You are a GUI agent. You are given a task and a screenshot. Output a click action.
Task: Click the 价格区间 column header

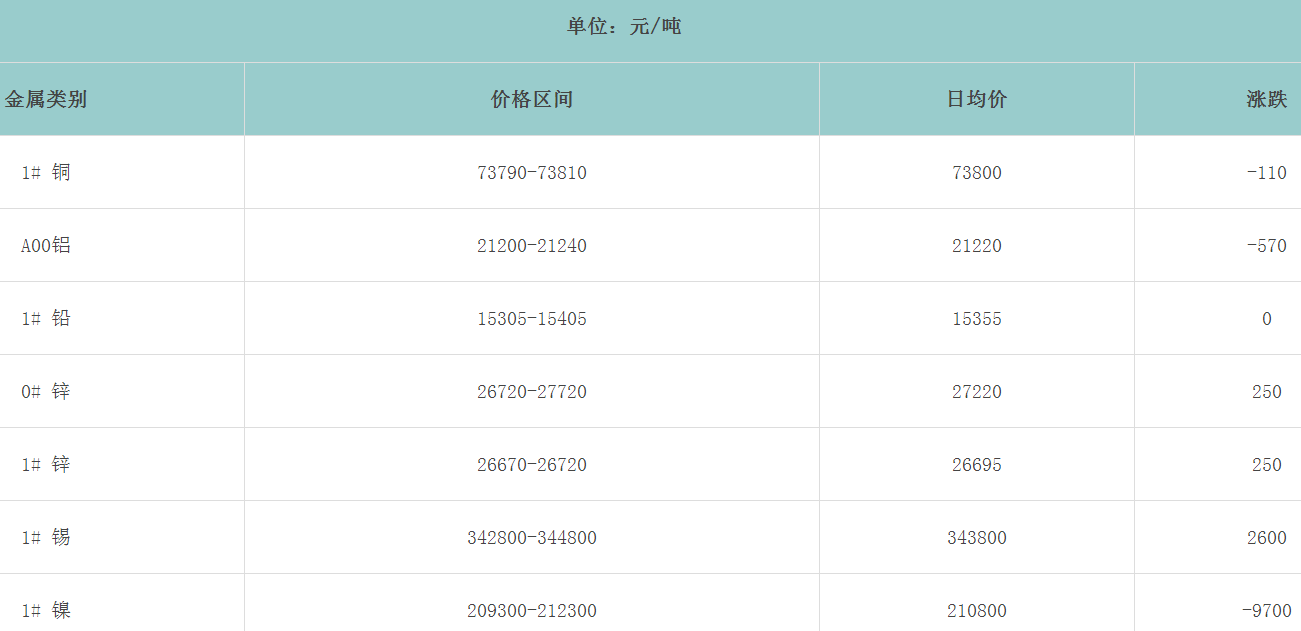(532, 99)
